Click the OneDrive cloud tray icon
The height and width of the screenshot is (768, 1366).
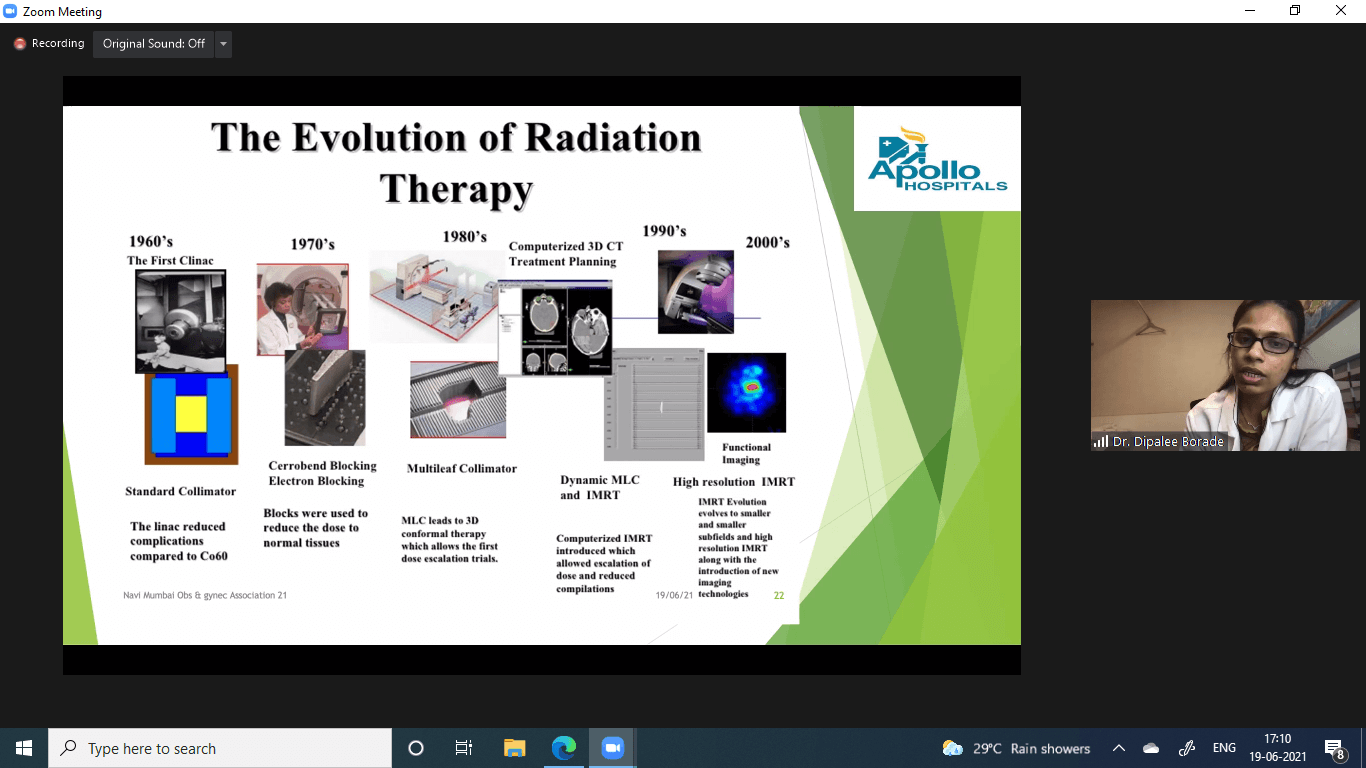(x=1151, y=748)
